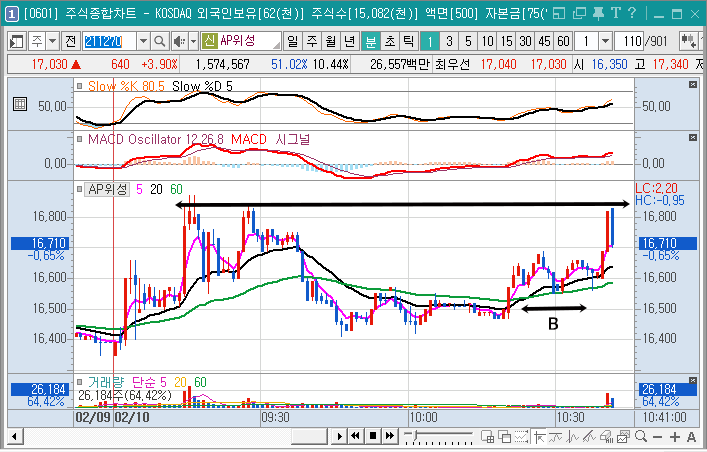This screenshot has height=452, width=707.
Task: Click the horizontal line chart tool icon
Action: tap(556, 437)
